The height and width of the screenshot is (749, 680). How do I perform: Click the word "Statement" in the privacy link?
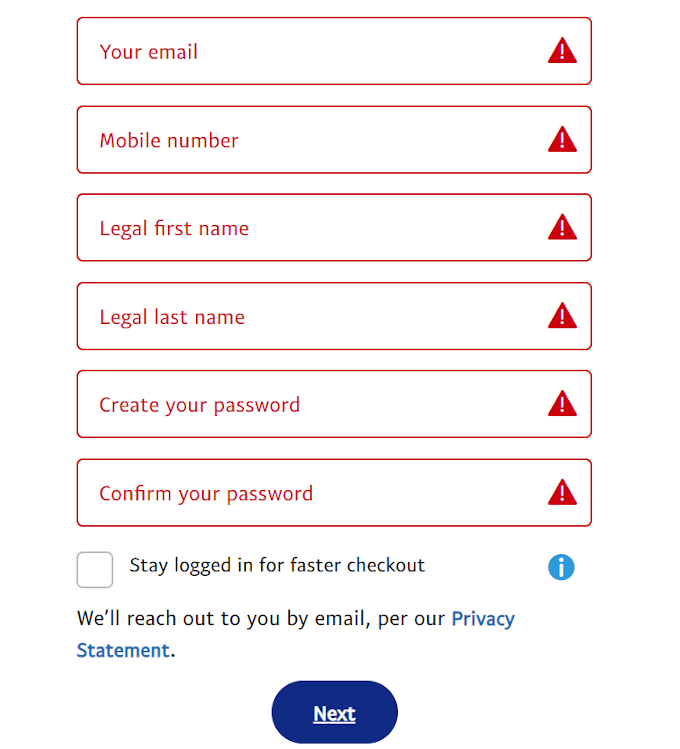(x=123, y=650)
